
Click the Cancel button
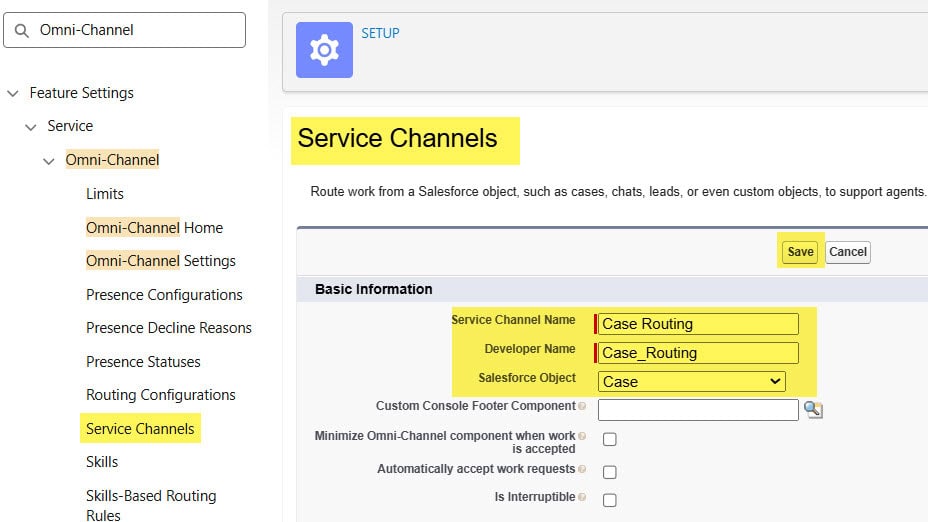pos(848,252)
